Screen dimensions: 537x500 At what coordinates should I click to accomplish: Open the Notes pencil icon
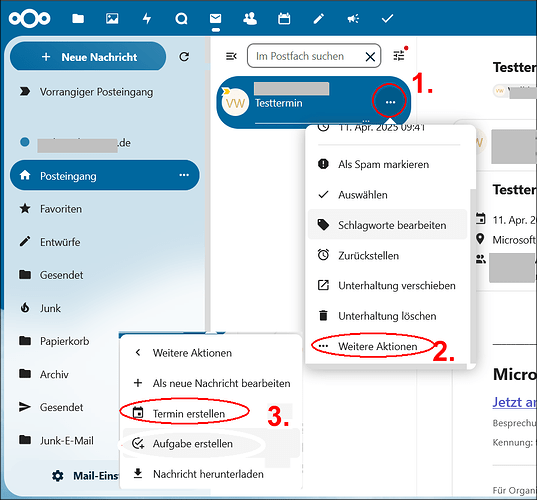click(x=319, y=18)
